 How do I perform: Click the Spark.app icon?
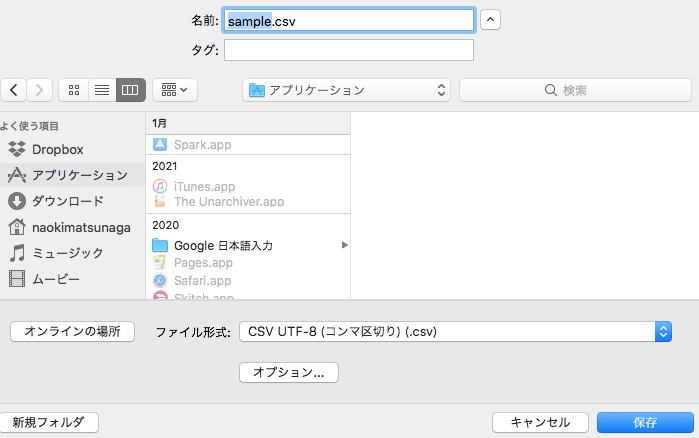tap(160, 144)
